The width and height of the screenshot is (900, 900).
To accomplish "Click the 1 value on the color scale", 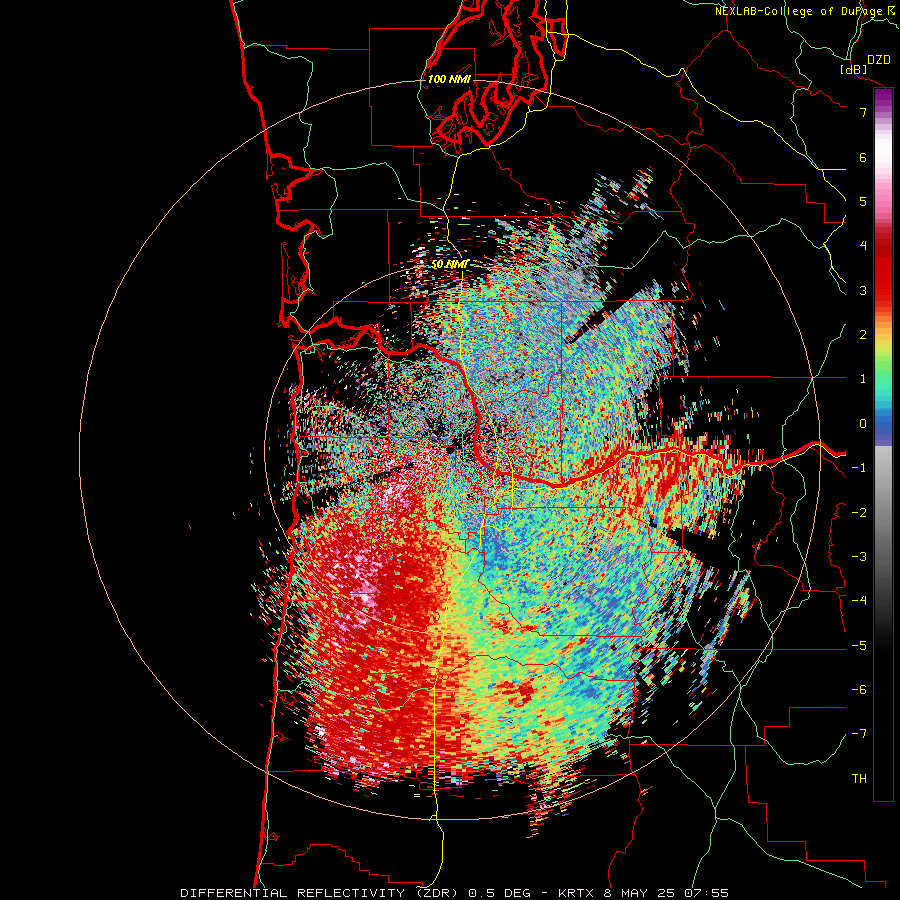I will 863,379.
